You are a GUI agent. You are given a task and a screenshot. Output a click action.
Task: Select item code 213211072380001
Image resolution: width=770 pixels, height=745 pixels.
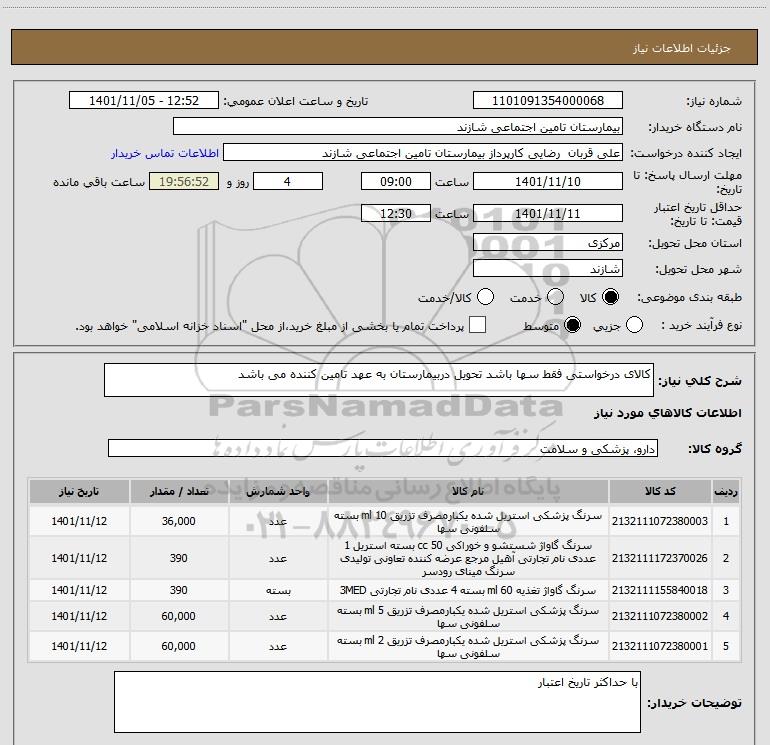(x=660, y=646)
